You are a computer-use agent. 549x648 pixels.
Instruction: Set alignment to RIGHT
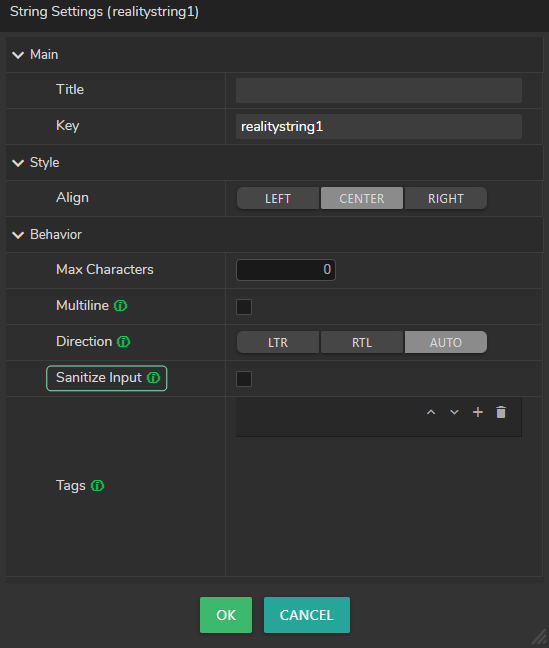coord(446,198)
